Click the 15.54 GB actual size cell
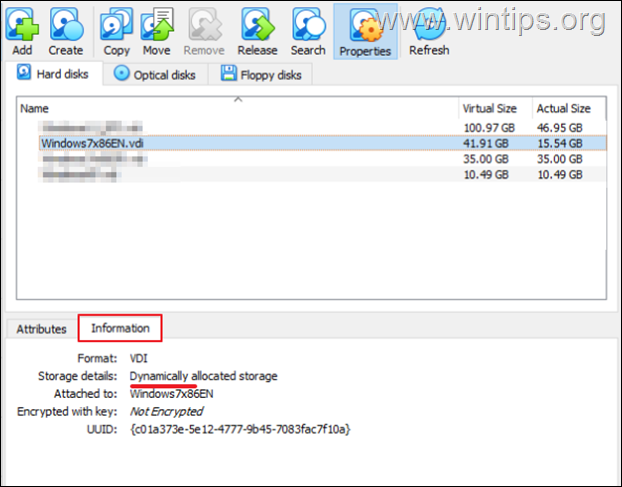This screenshot has height=487, width=622. tap(560, 143)
